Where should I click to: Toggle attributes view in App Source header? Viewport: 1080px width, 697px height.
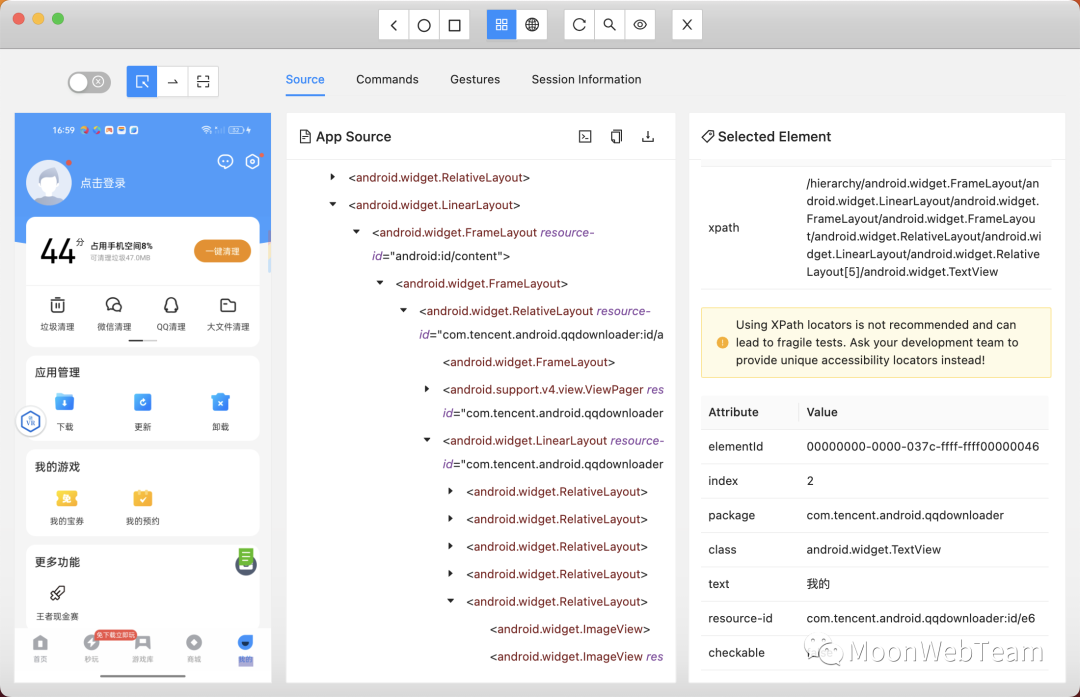pyautogui.click(x=585, y=136)
